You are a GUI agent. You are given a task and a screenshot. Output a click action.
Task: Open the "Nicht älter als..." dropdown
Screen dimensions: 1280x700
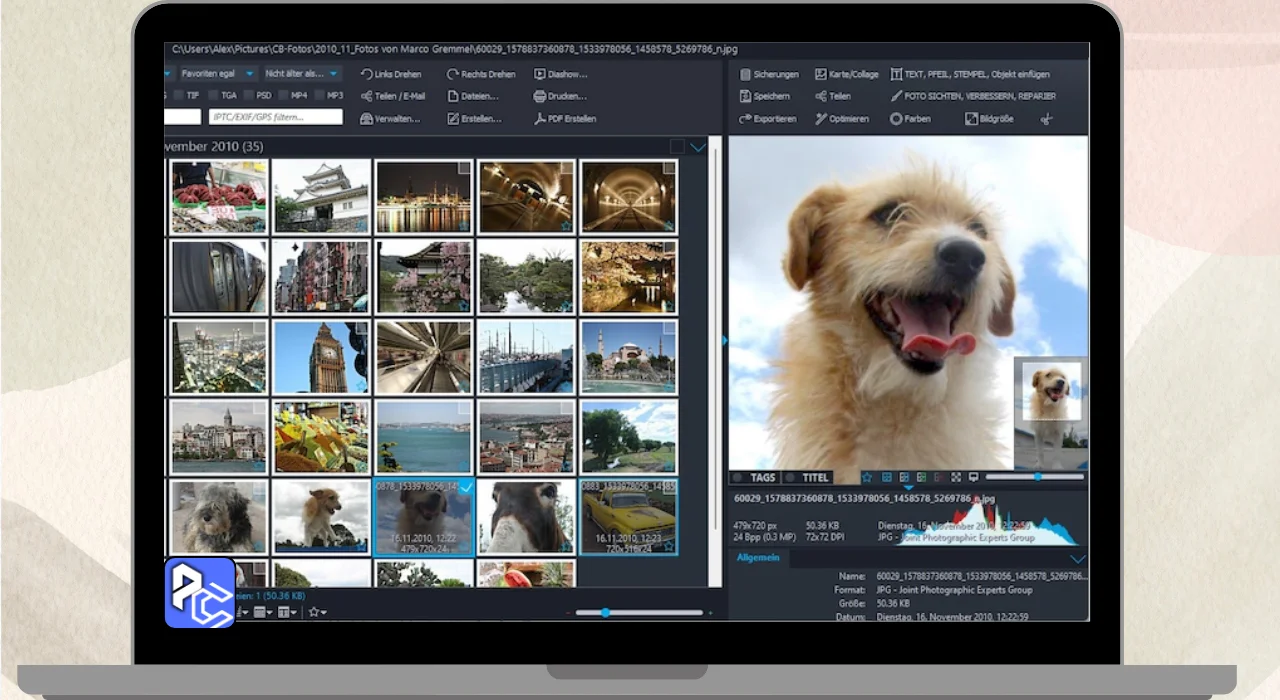point(301,74)
